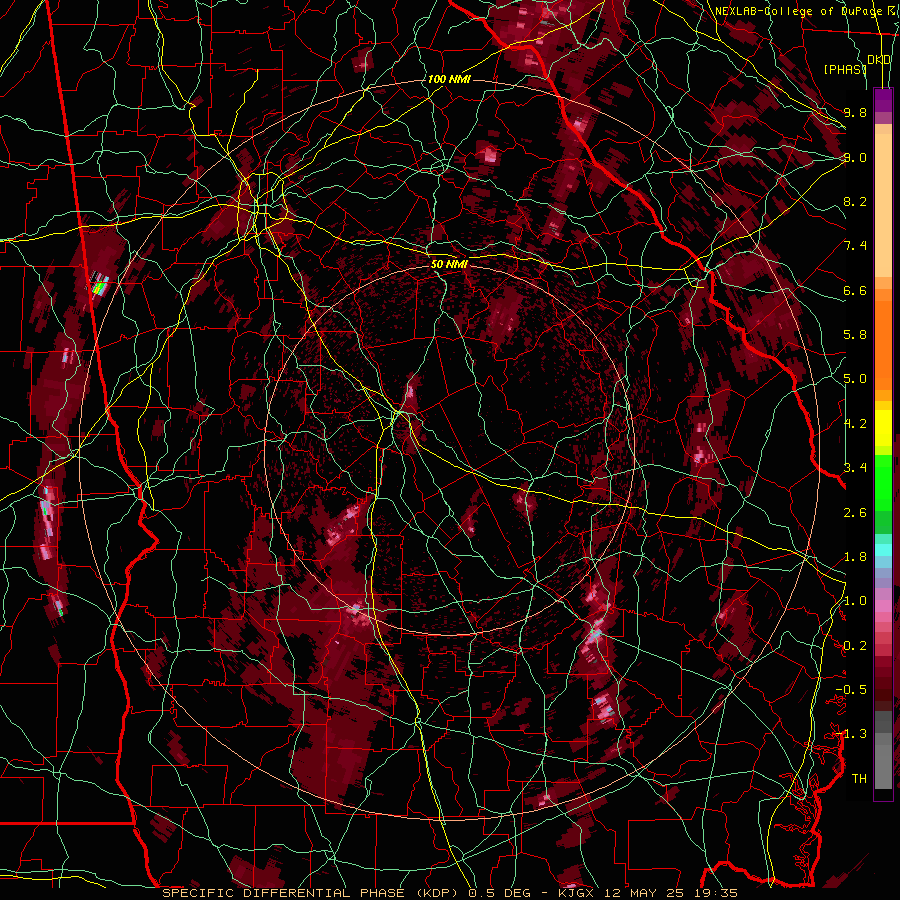
Task: Click the 4.2 value on the legend
Action: (x=855, y=424)
